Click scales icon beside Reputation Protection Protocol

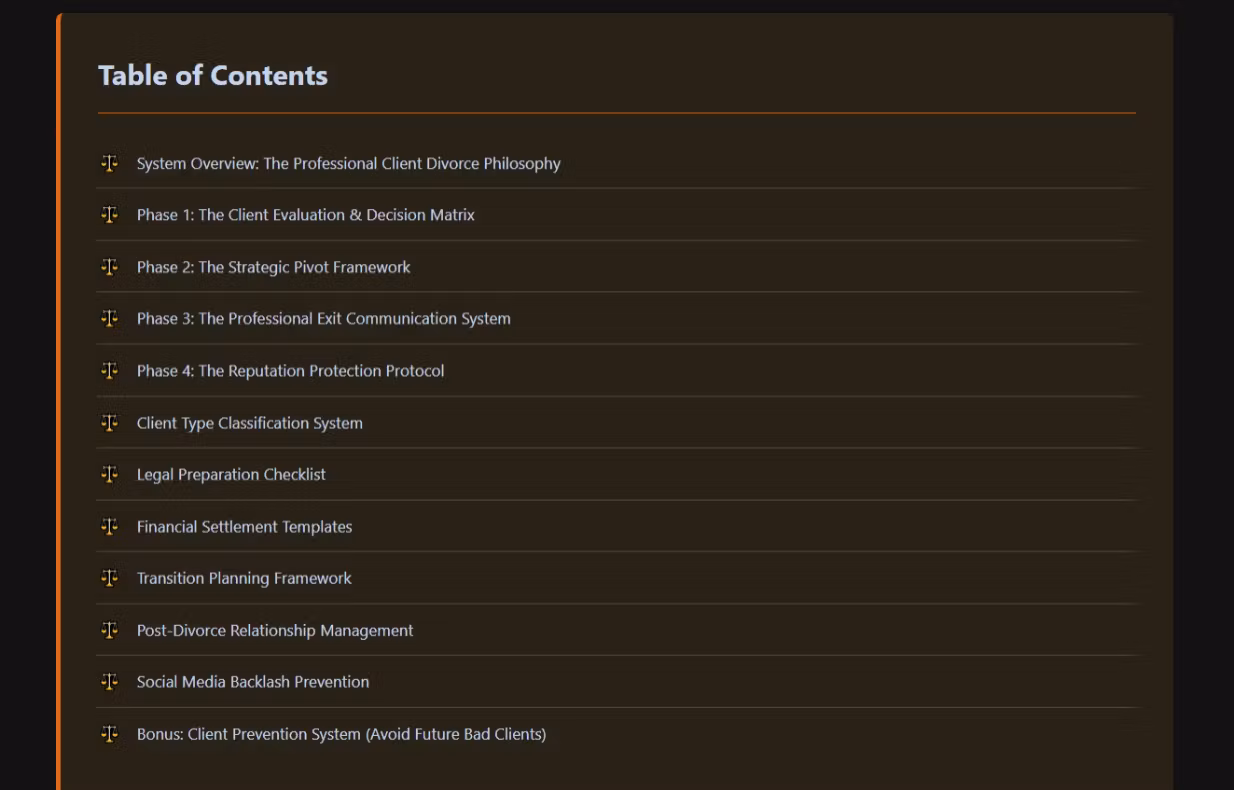tap(109, 371)
